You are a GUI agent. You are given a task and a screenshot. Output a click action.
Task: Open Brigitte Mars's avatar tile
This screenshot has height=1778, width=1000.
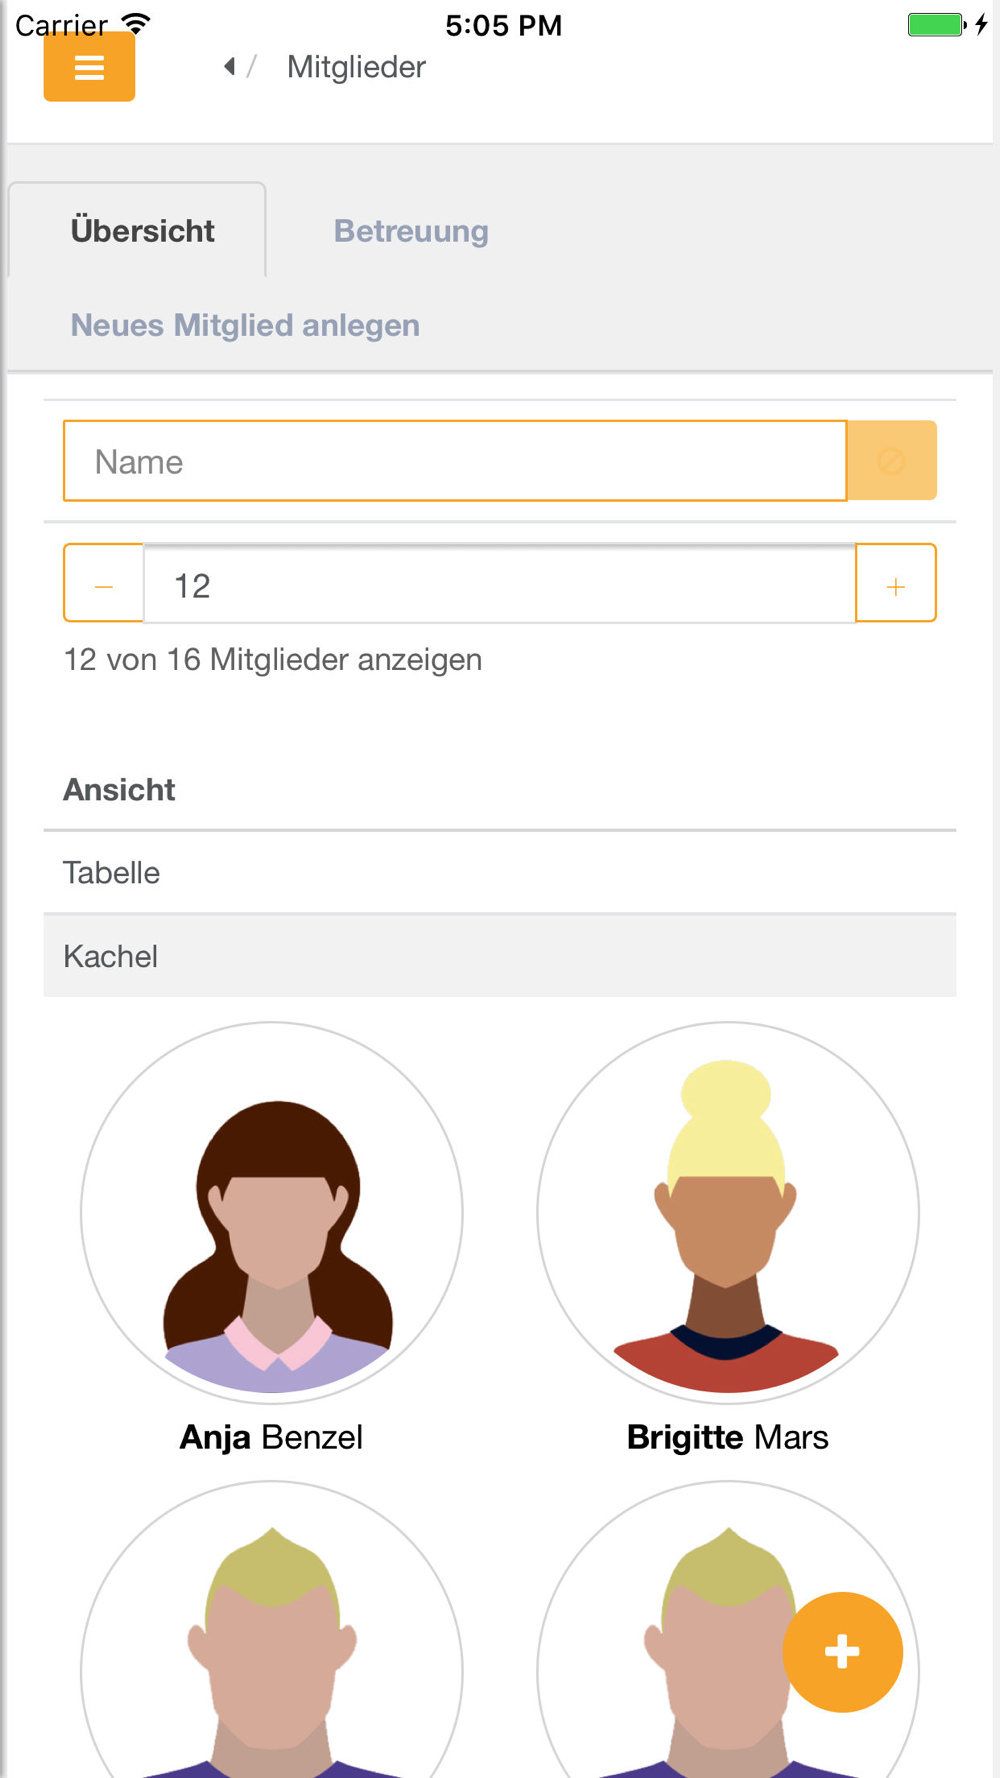pos(728,1212)
